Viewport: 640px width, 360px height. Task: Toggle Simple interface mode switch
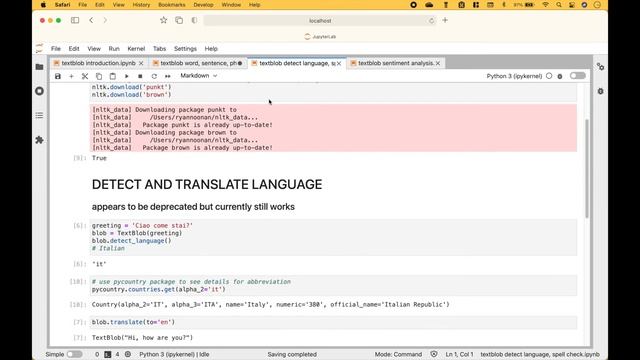pos(74,354)
